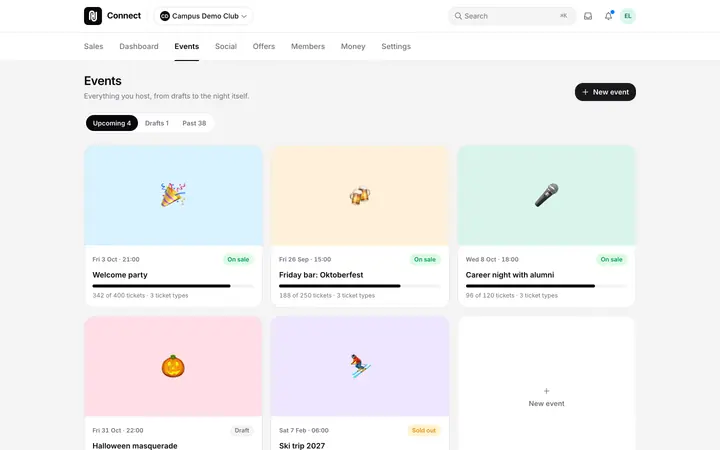Click "342 of 400 tickets" text

coord(118,296)
